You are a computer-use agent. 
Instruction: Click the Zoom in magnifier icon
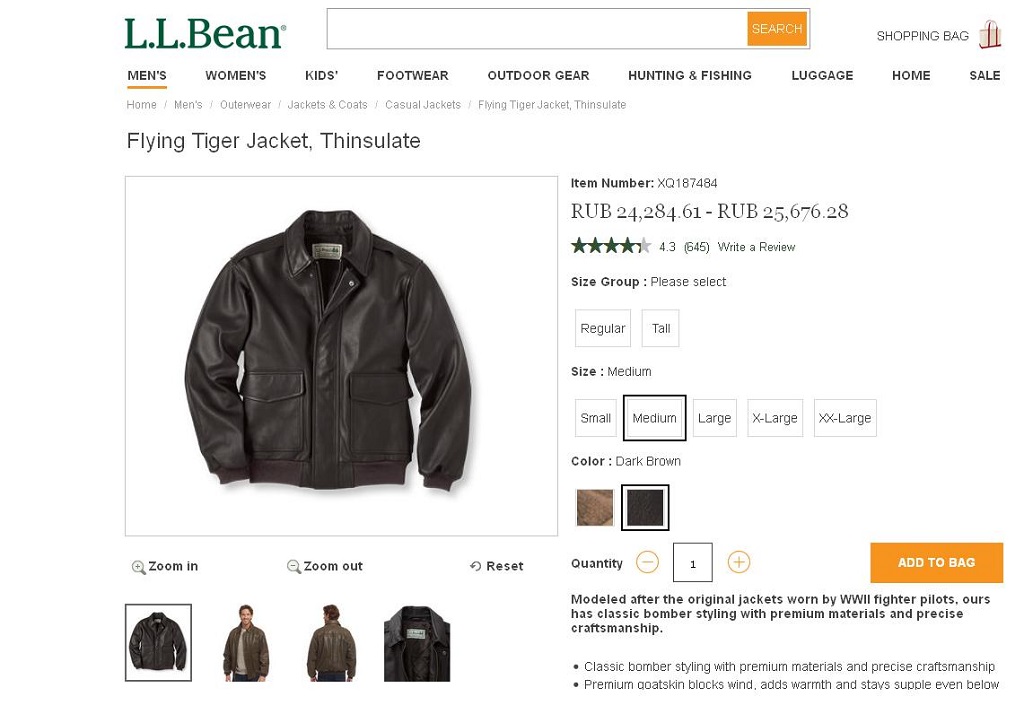139,567
